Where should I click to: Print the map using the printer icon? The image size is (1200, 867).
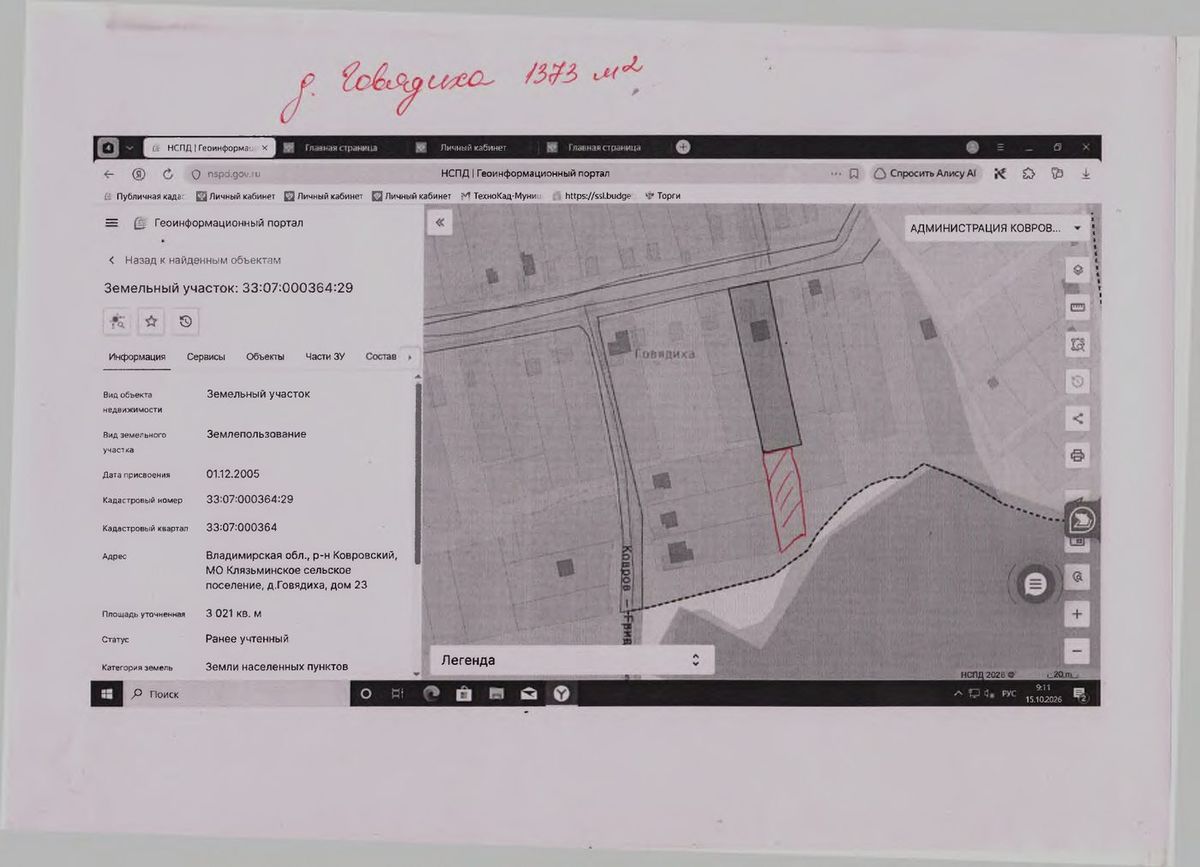(x=1078, y=456)
